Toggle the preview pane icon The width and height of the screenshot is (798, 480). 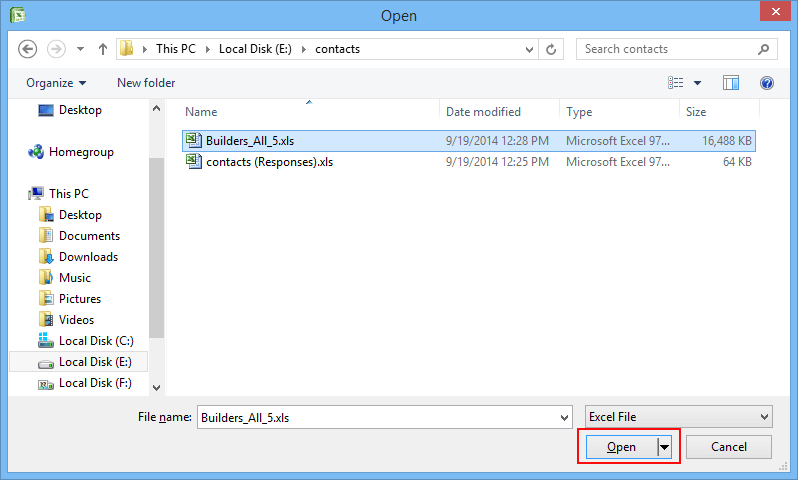point(731,83)
